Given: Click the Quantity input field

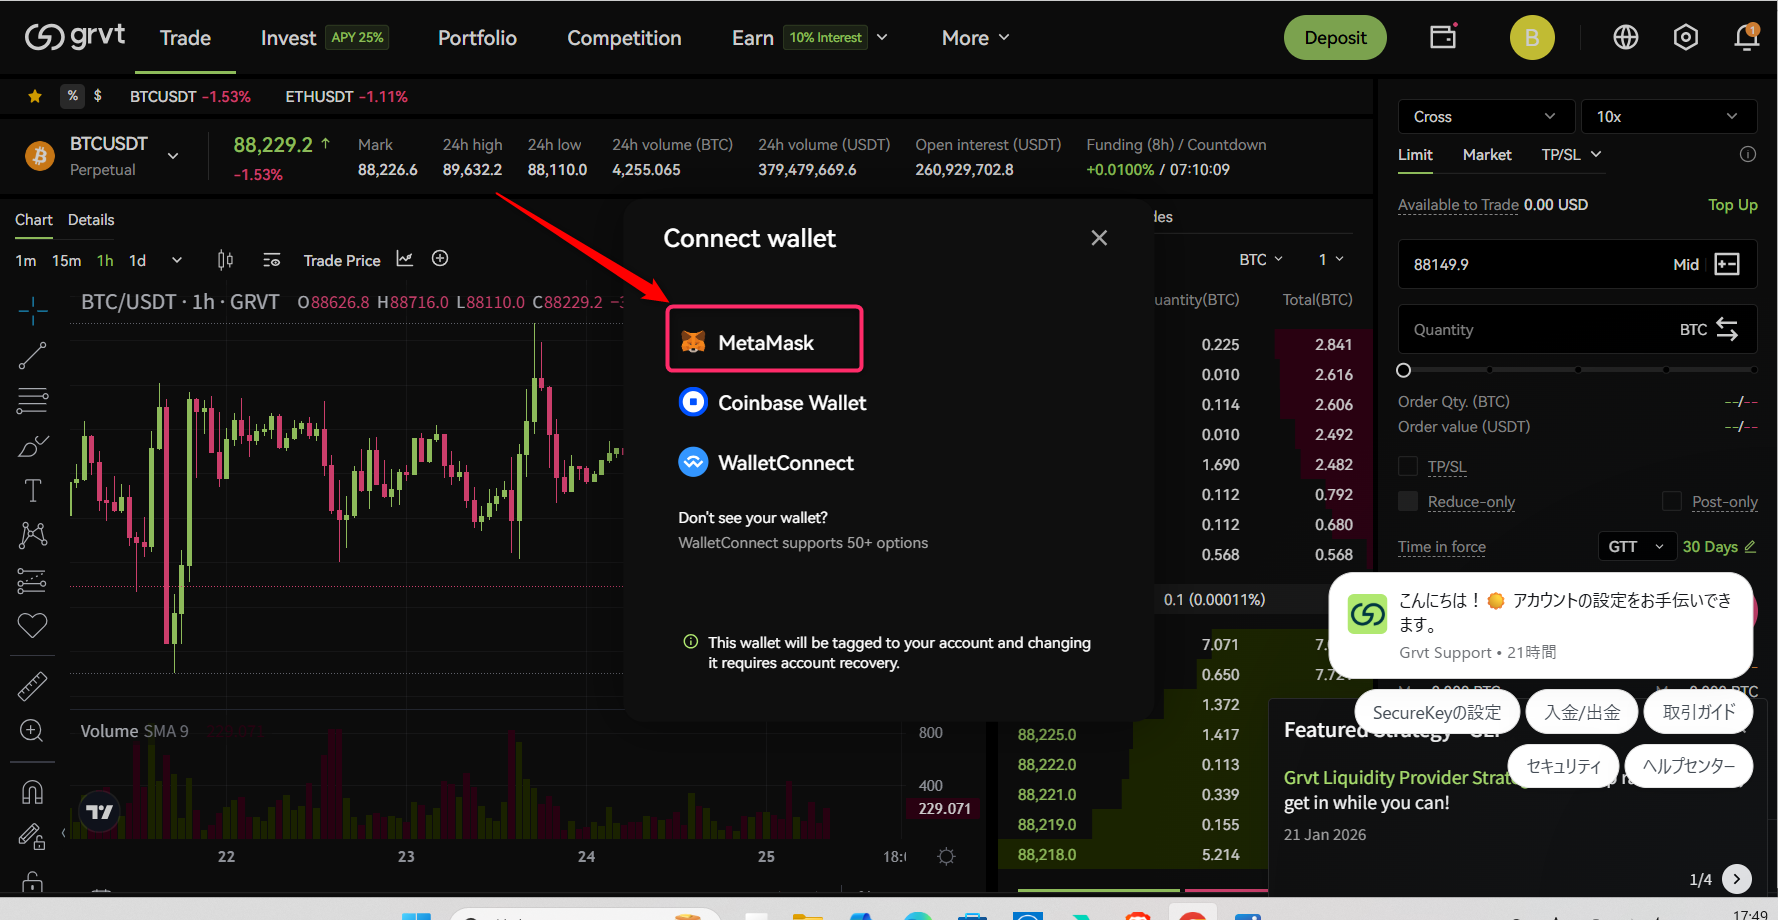Looking at the screenshot, I should pyautogui.click(x=1540, y=330).
